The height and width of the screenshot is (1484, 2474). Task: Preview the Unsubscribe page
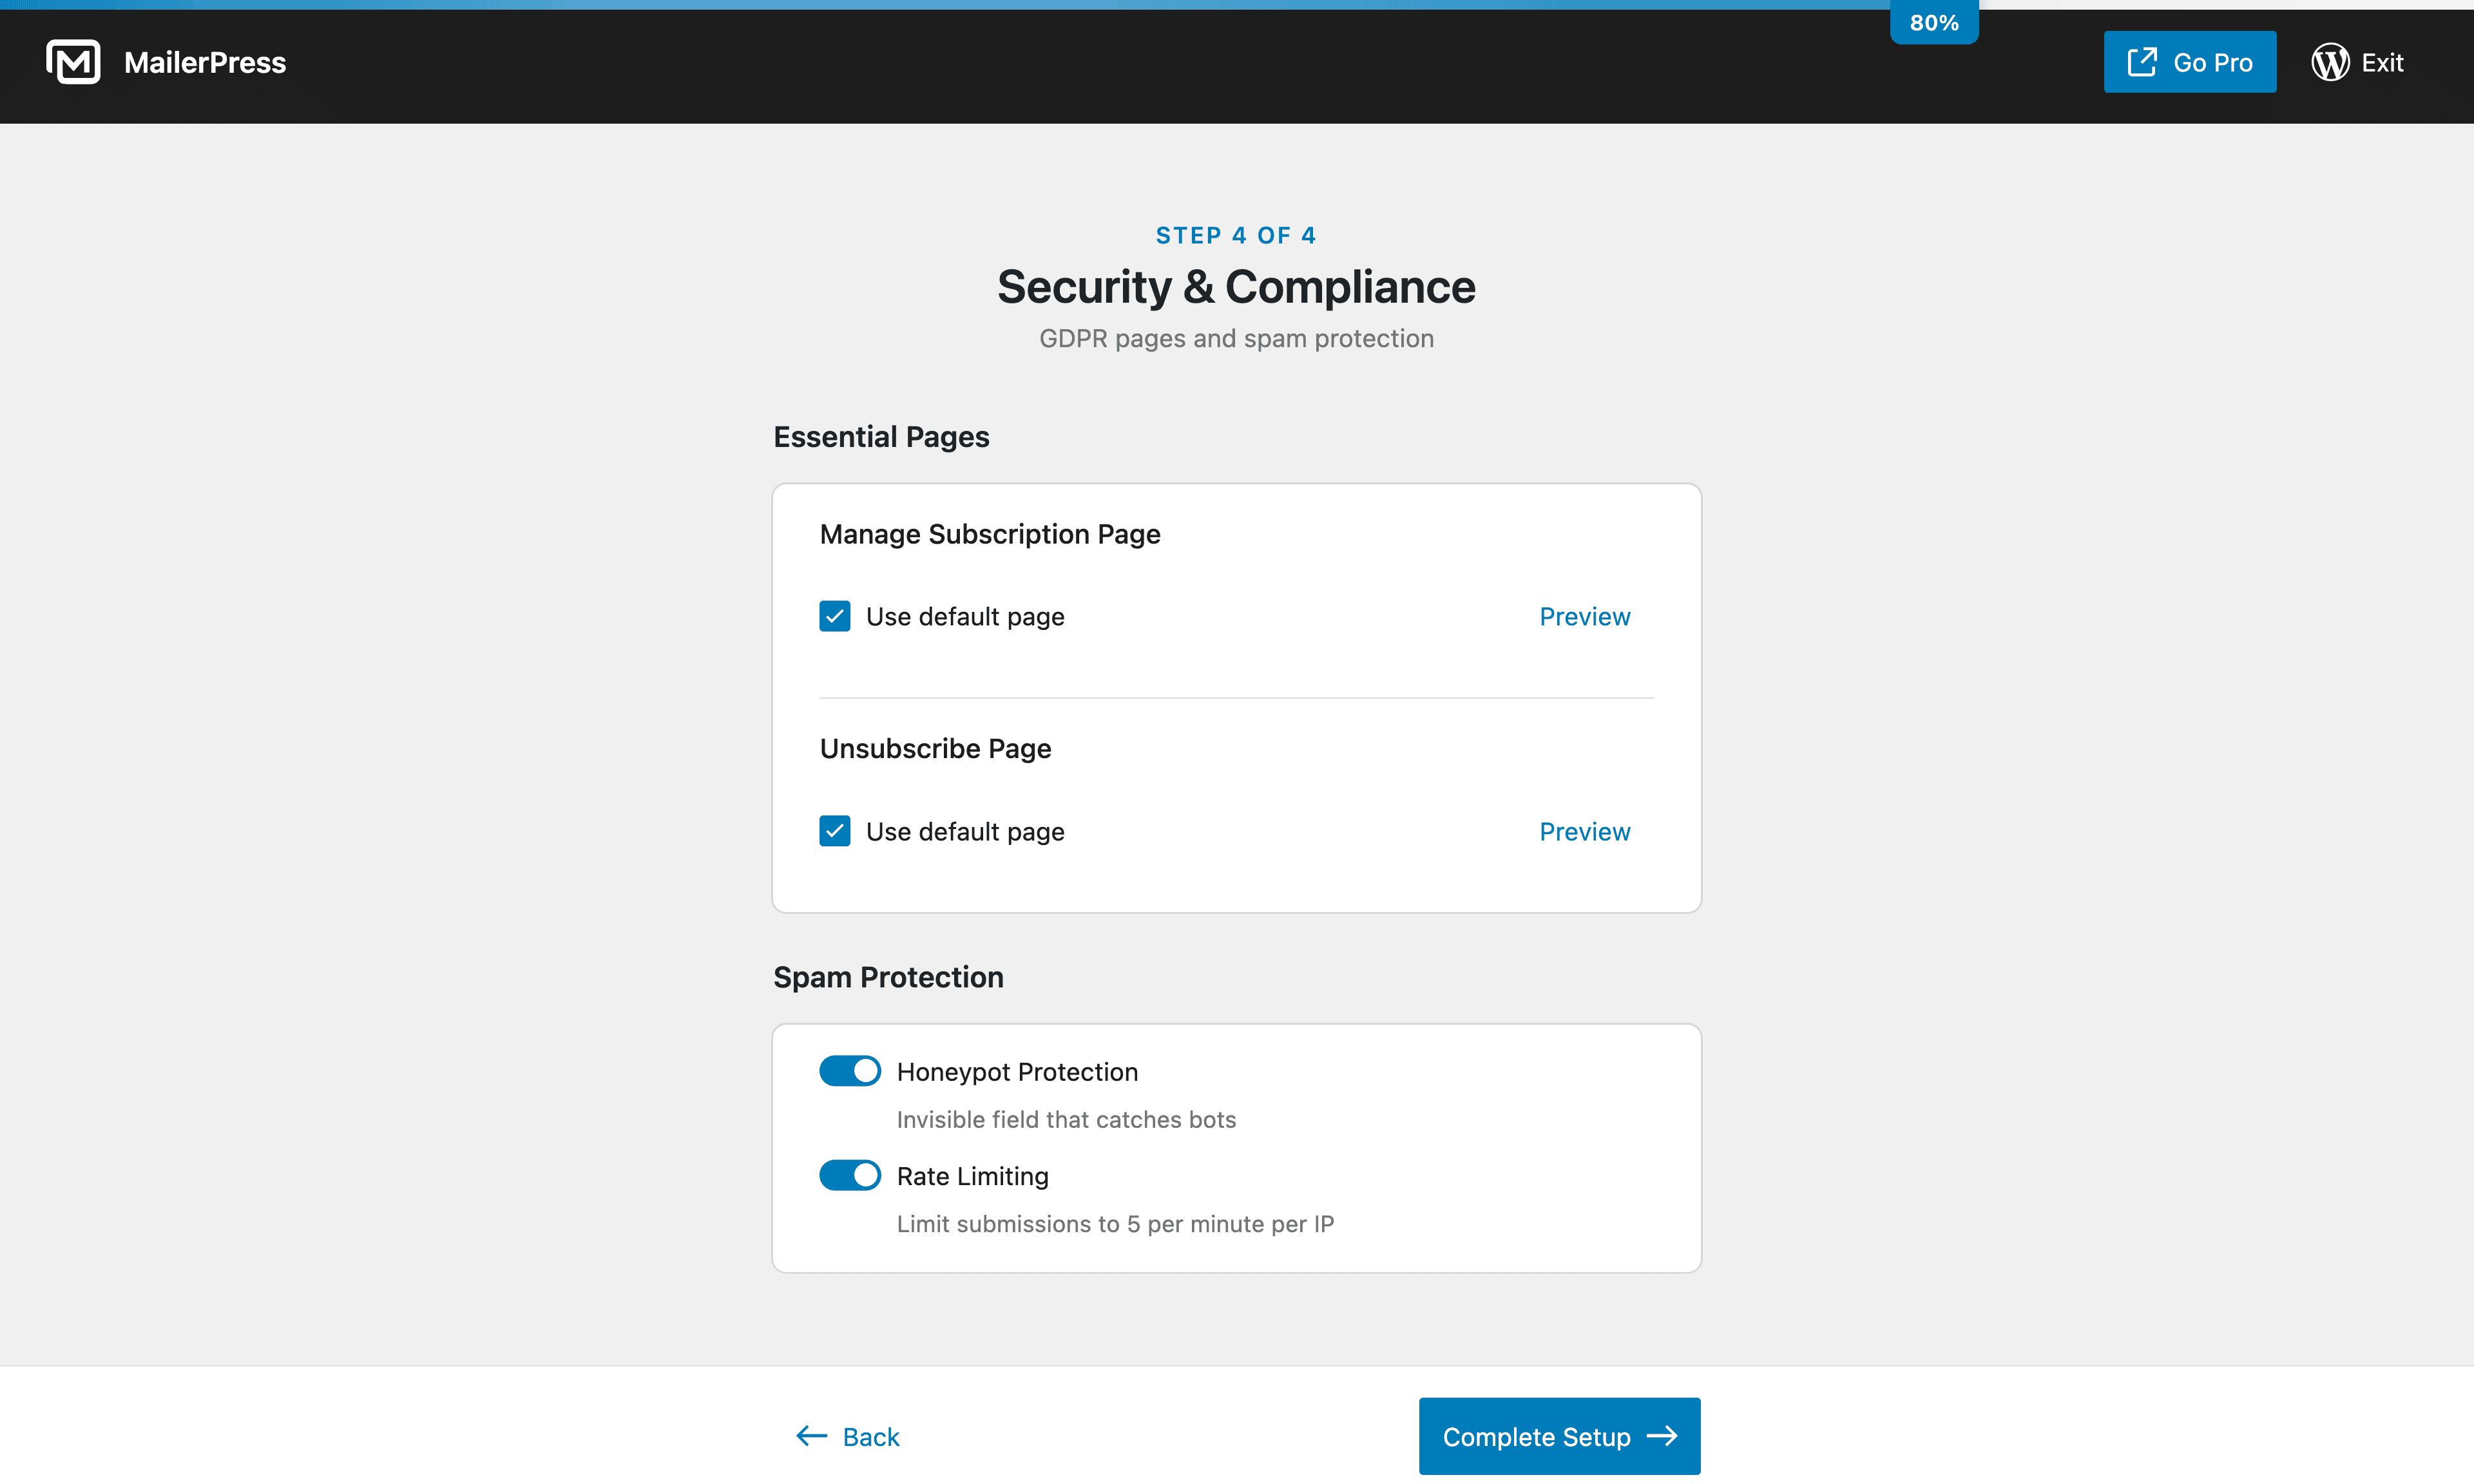1584,831
